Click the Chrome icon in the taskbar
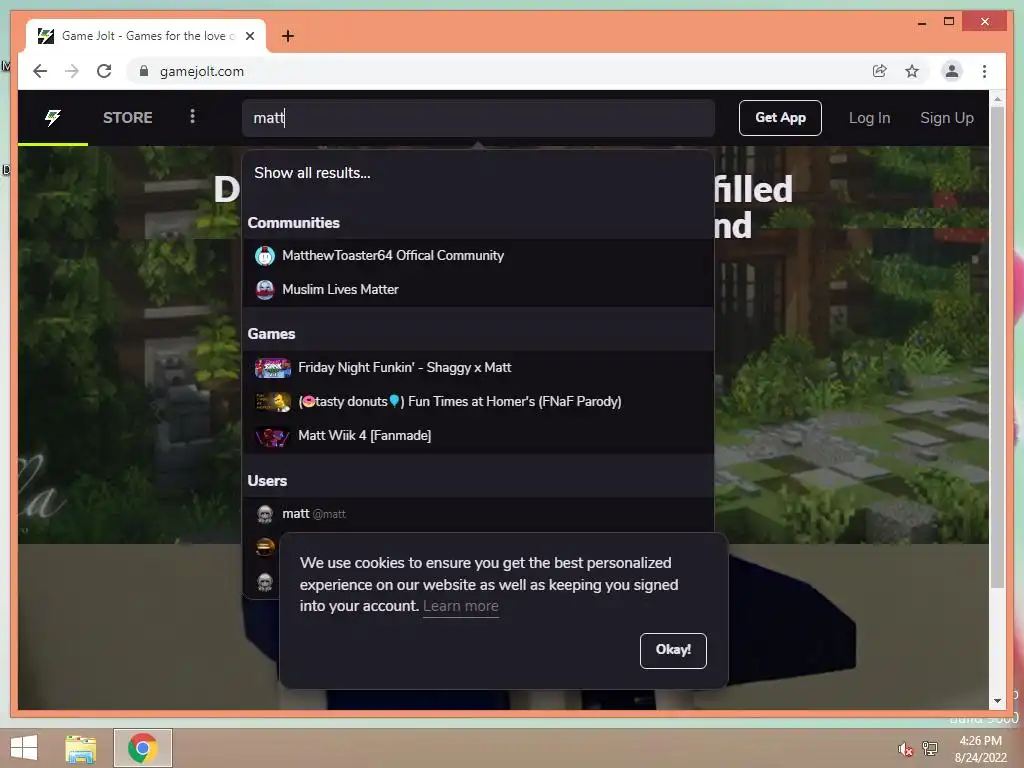Image resolution: width=1024 pixels, height=768 pixels. 142,748
